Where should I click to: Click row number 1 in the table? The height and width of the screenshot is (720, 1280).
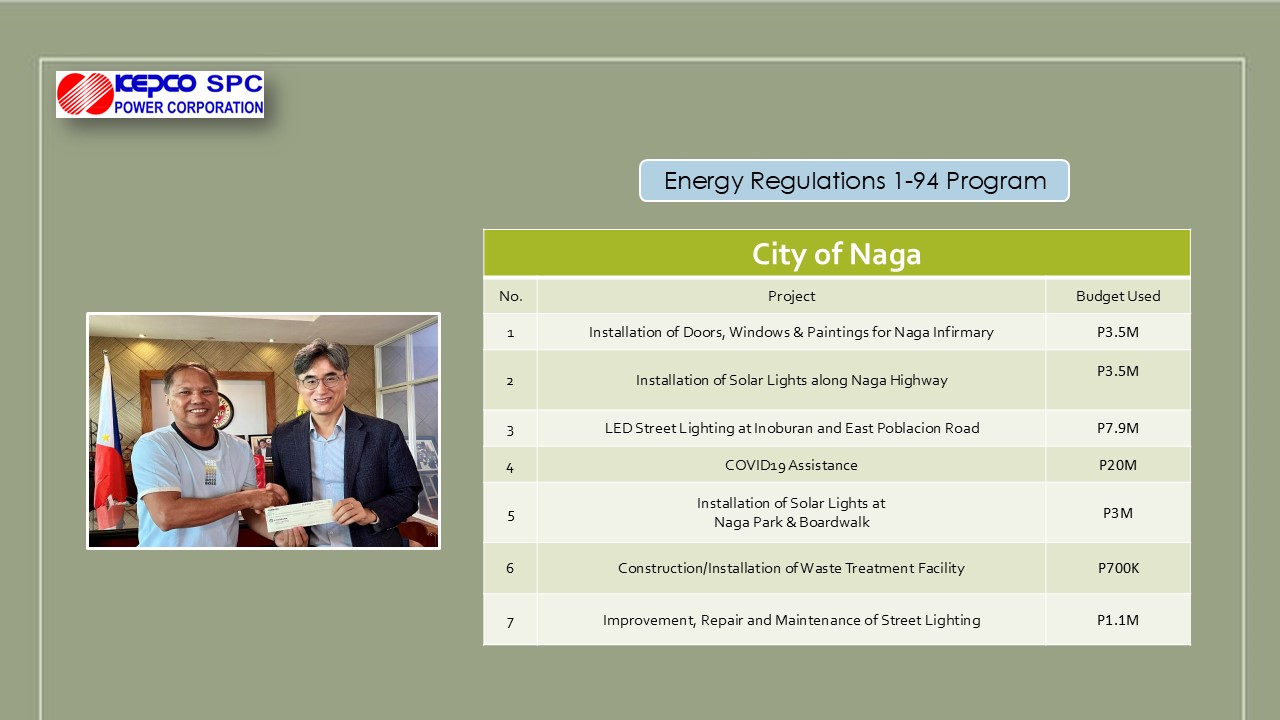pos(510,333)
